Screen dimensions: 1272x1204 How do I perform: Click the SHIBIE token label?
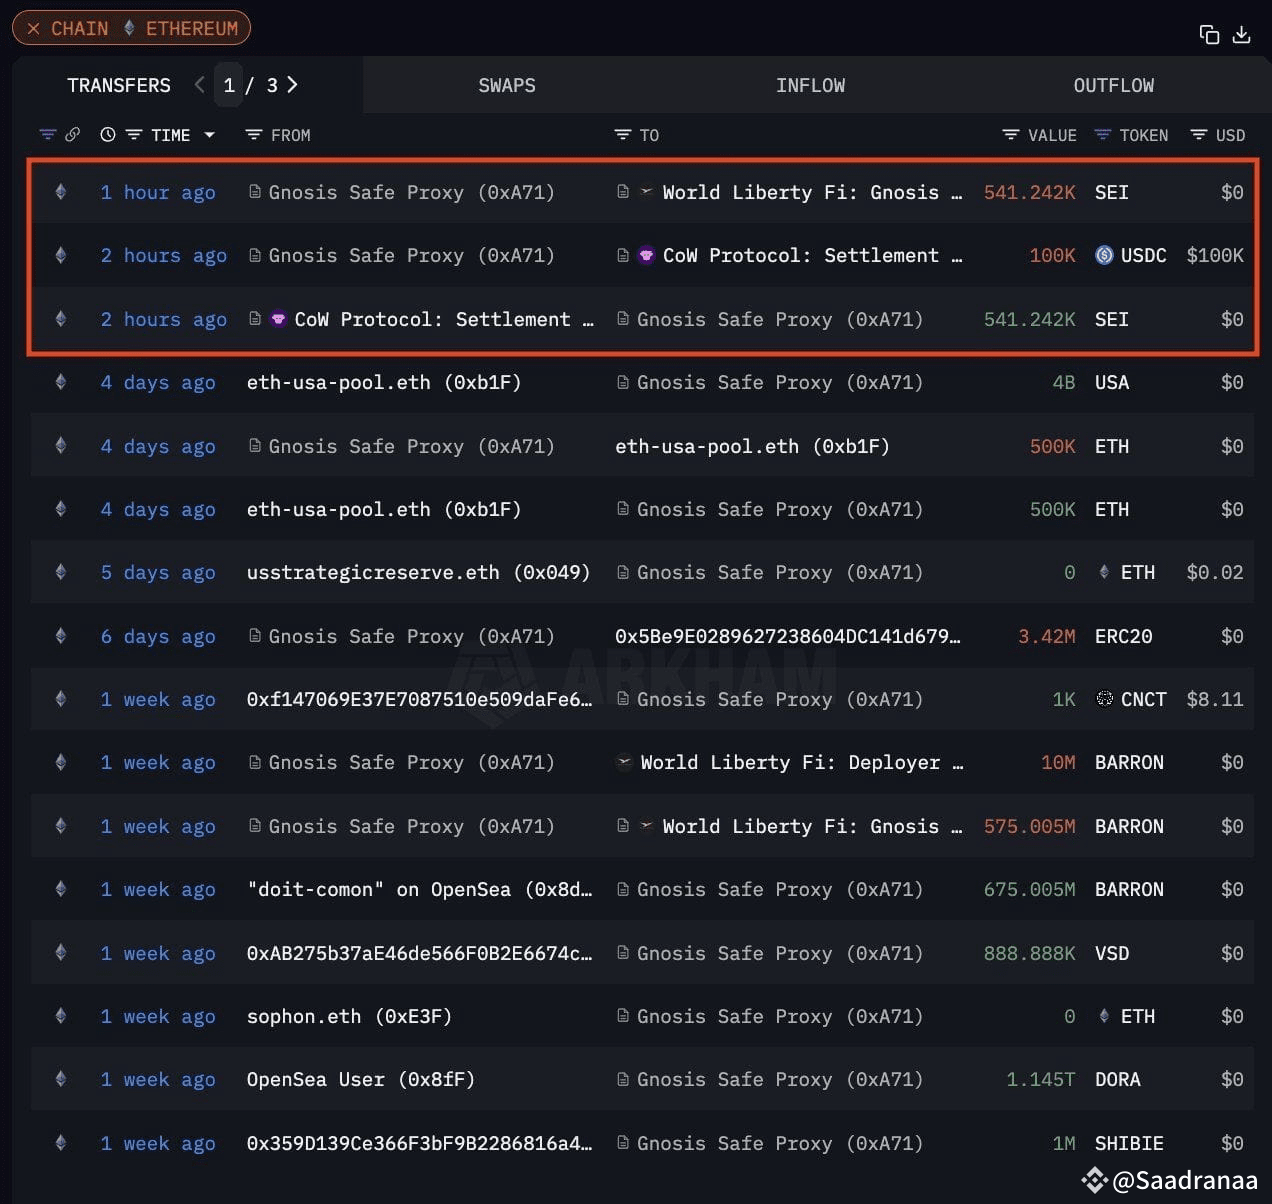pos(1129,1143)
